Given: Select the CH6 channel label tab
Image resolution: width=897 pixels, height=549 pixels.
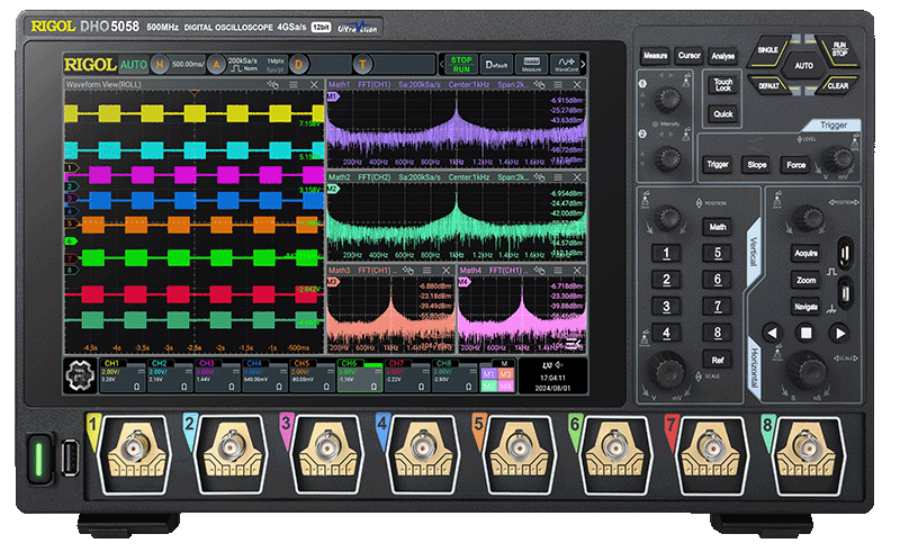Looking at the screenshot, I should coord(348,364).
